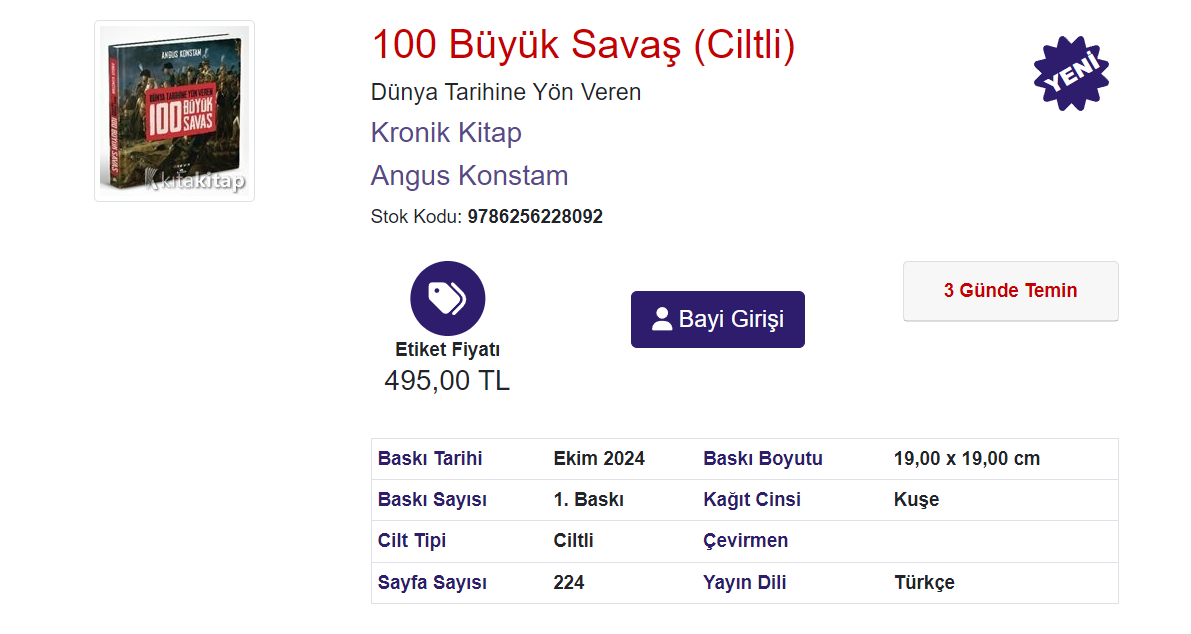
Task: Click the price tag icon
Action: pyautogui.click(x=447, y=298)
